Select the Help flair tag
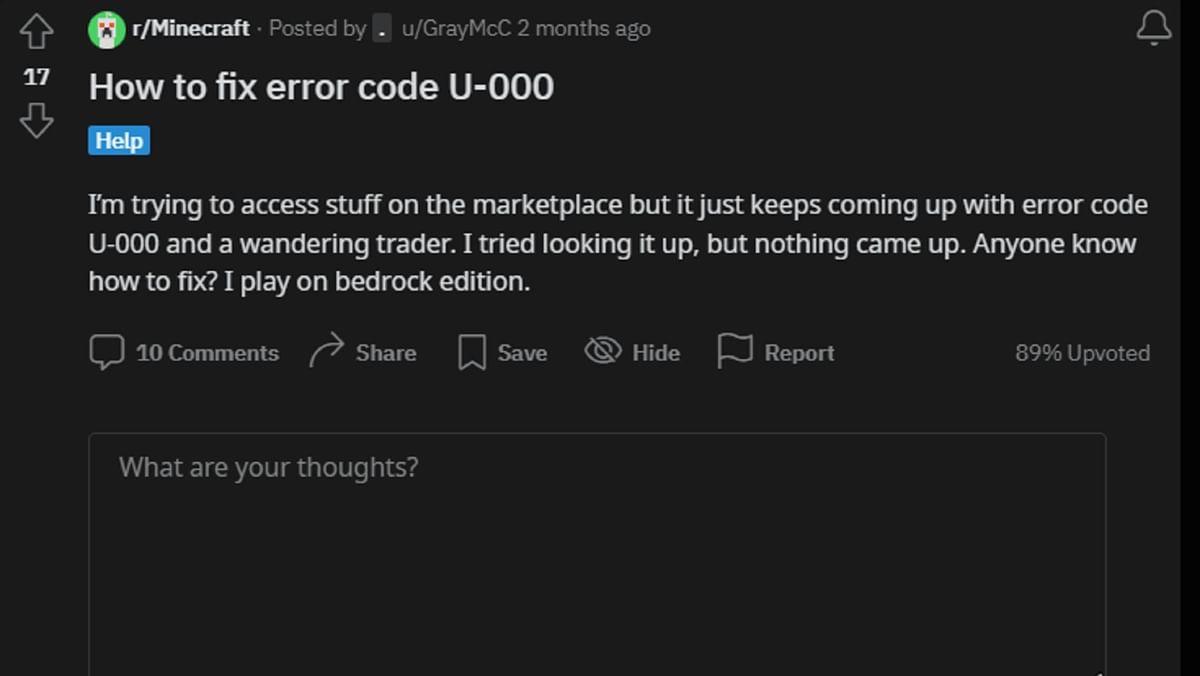The height and width of the screenshot is (676, 1200). pos(118,140)
